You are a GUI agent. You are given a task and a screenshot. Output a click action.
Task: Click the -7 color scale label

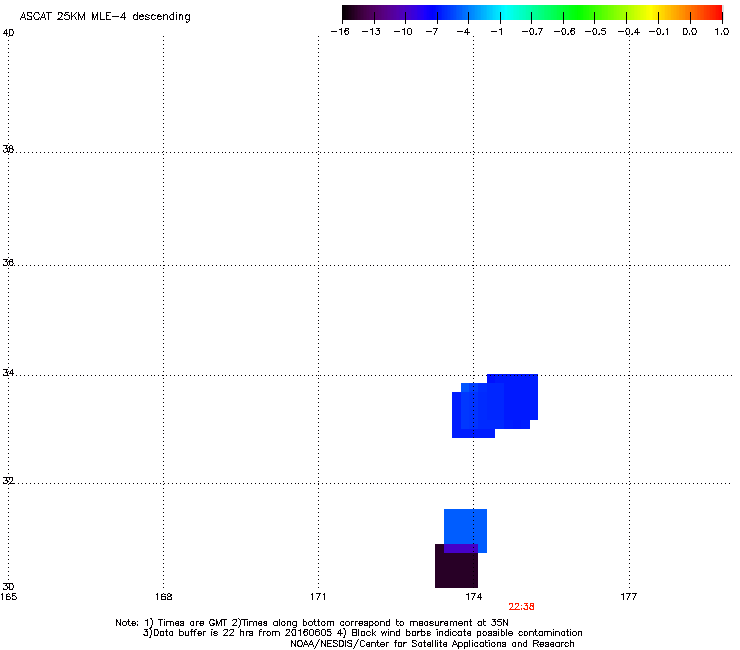click(x=432, y=32)
